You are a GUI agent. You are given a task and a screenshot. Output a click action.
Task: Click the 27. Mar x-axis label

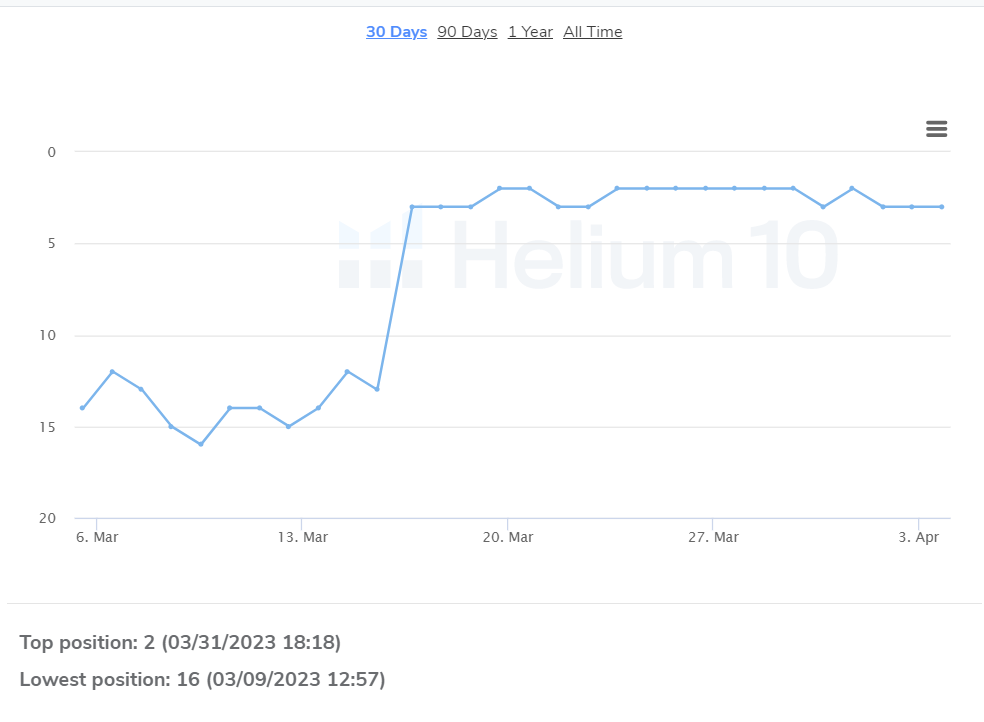[x=713, y=537]
